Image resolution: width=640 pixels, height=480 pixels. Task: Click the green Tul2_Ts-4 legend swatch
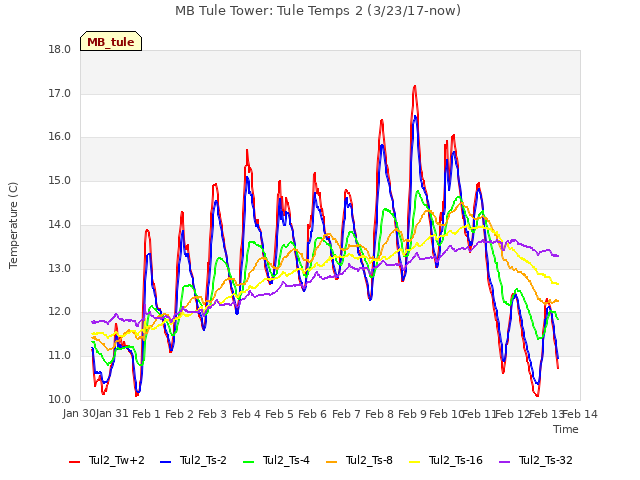pyautogui.click(x=249, y=461)
